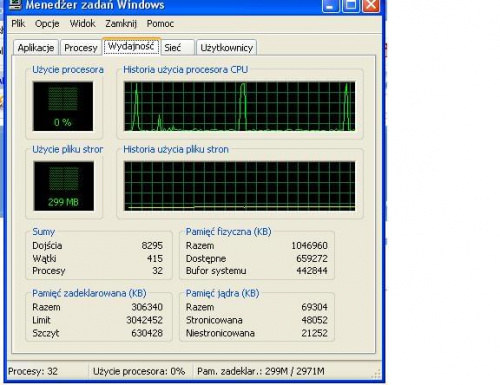Click the page file usage history graph
Image resolution: width=500 pixels, height=385 pixels.
[239, 186]
